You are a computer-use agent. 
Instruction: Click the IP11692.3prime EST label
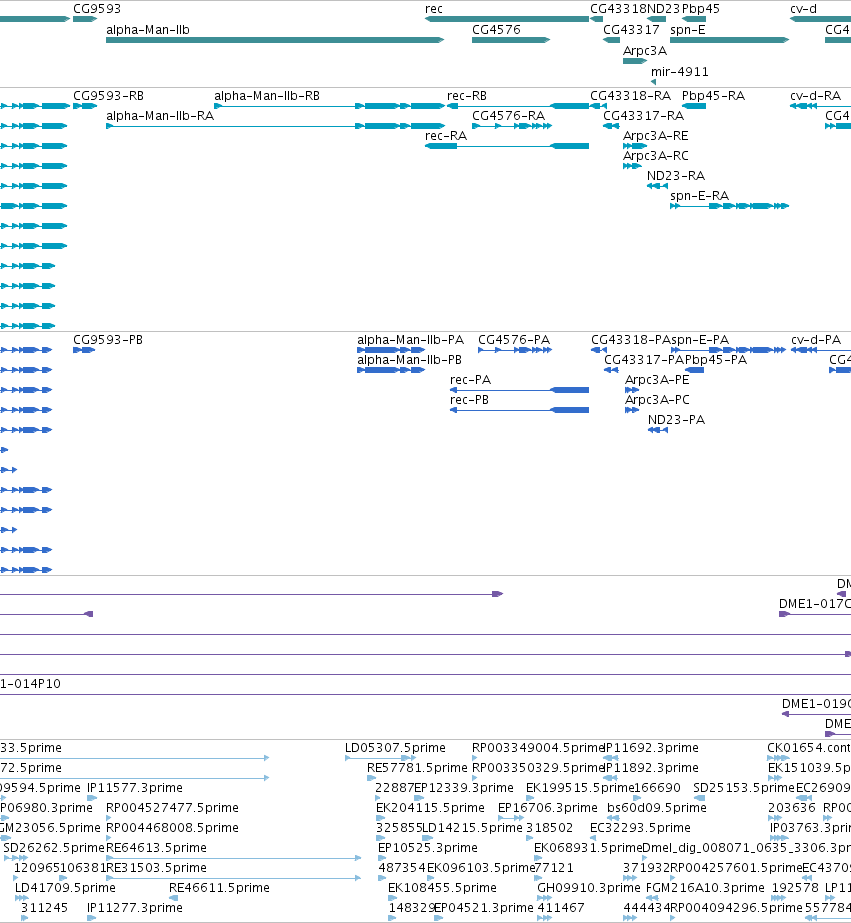coord(651,748)
